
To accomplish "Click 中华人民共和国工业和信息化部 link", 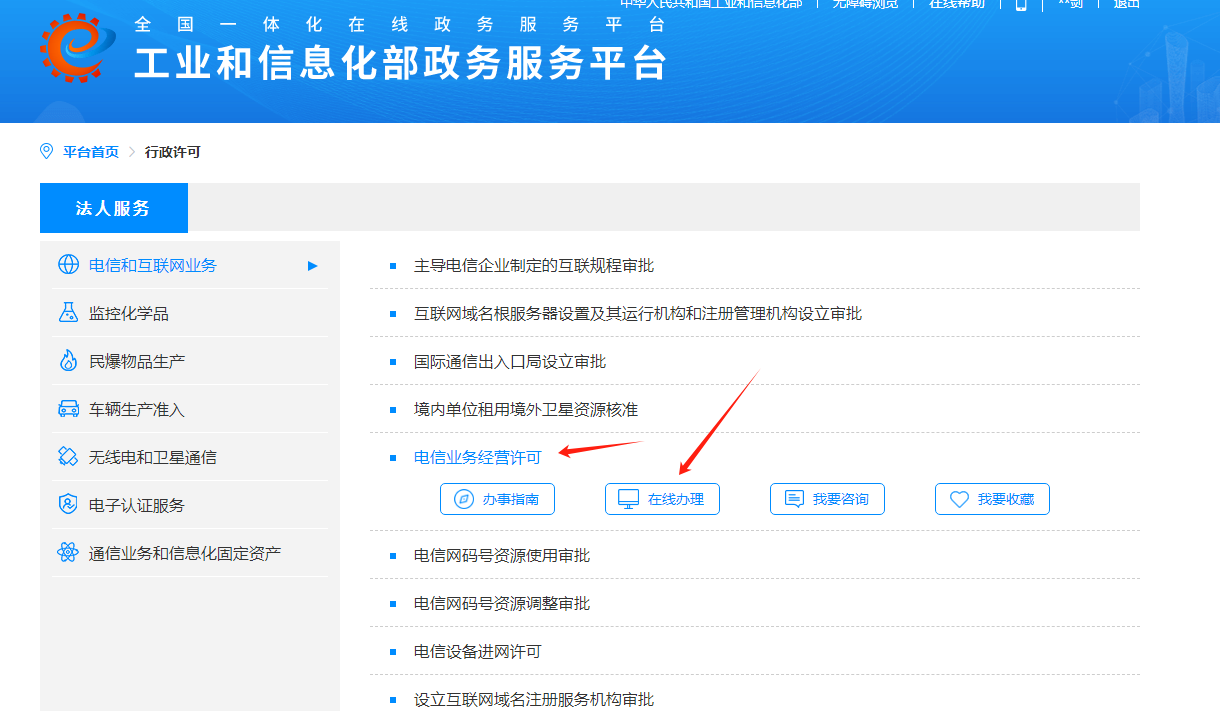I will 710,4.
